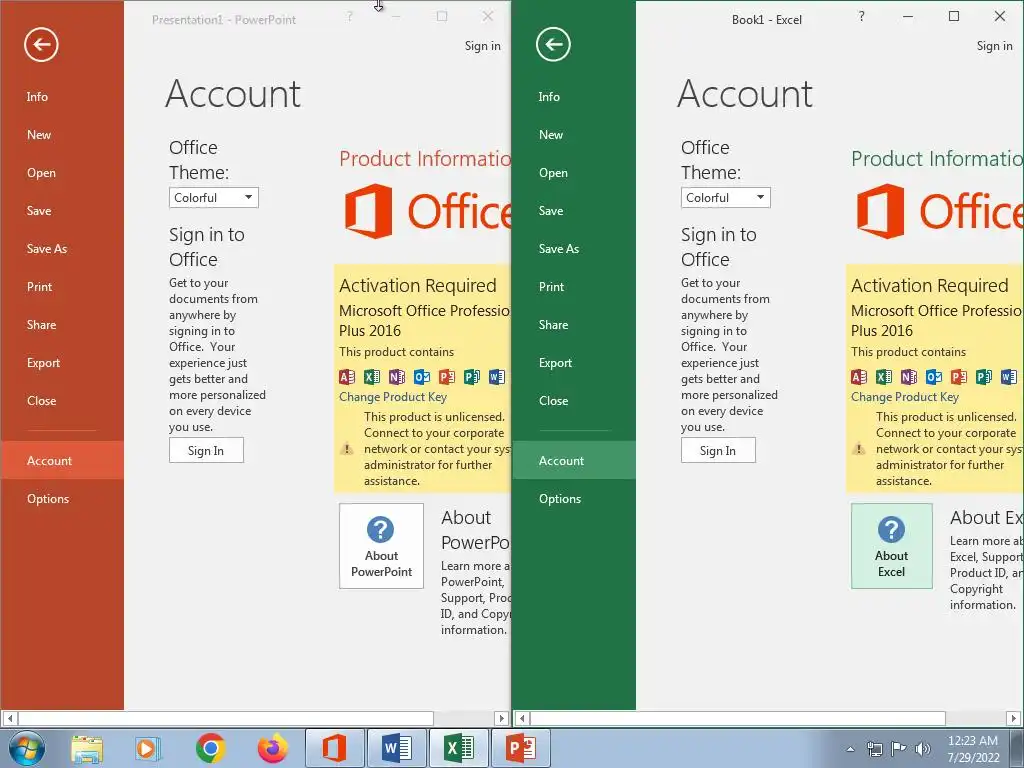Select New in the Excel sidebar
The image size is (1024, 768).
(551, 135)
